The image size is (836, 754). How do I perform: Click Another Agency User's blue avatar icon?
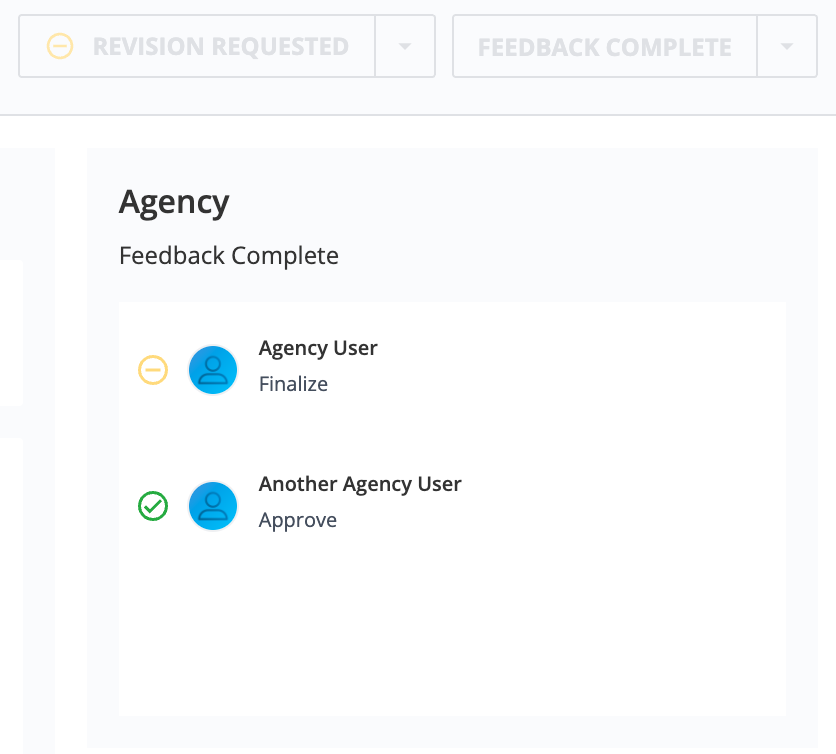[x=213, y=506]
